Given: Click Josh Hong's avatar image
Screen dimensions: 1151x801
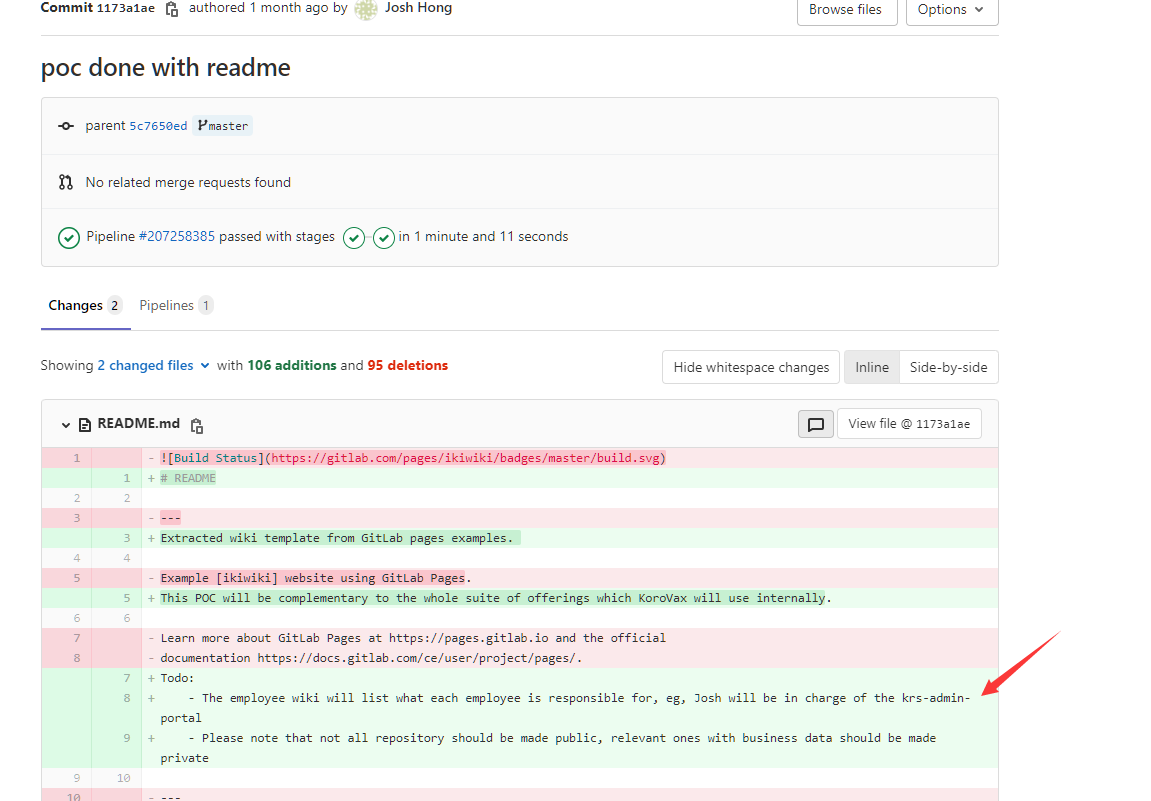Looking at the screenshot, I should coord(366,9).
